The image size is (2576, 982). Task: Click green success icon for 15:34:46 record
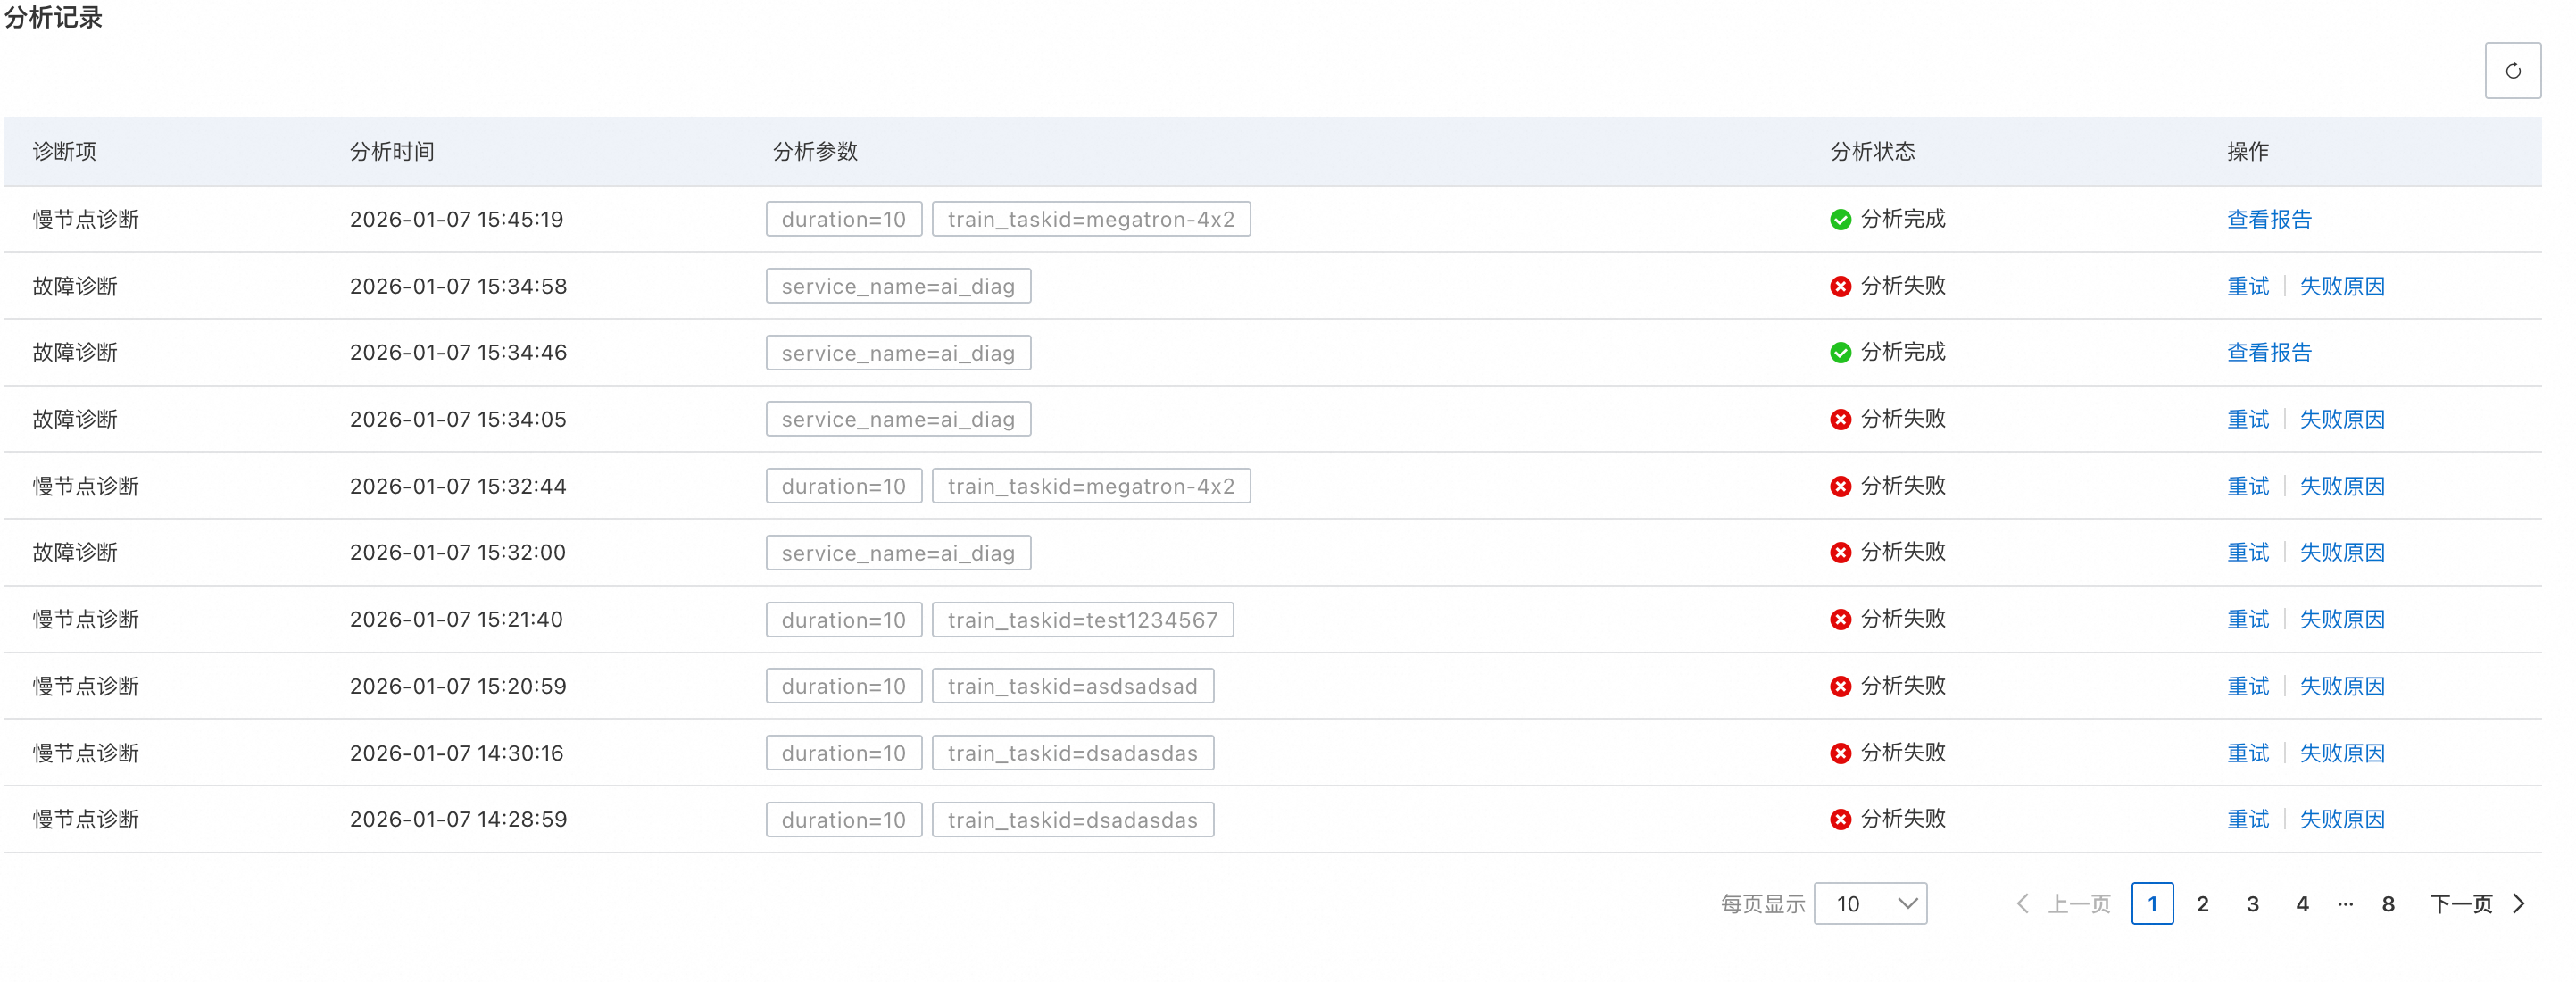(1840, 353)
